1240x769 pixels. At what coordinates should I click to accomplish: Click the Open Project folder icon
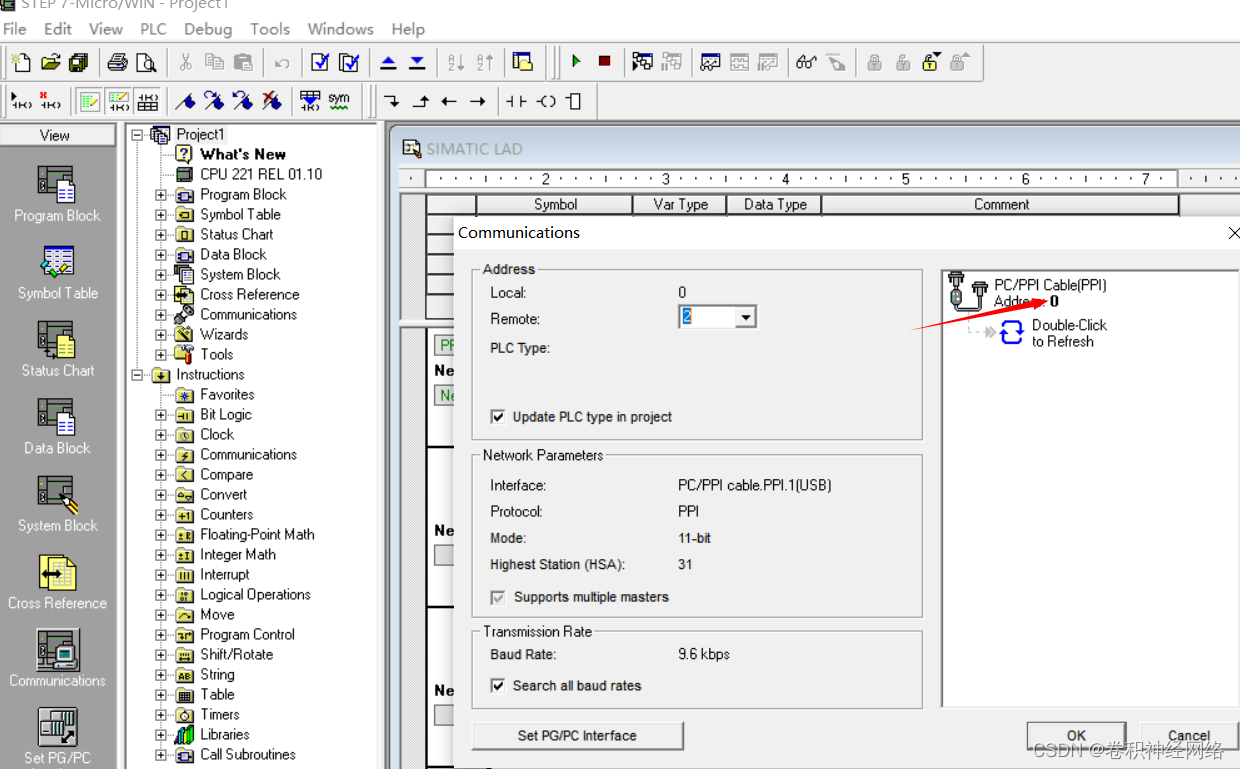(50, 62)
